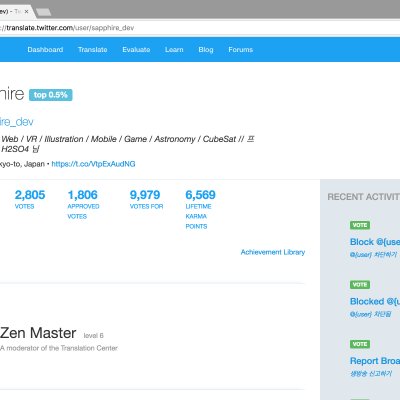Click the VOTE tag above Report entry
The image size is (400, 400).
pos(360,344)
